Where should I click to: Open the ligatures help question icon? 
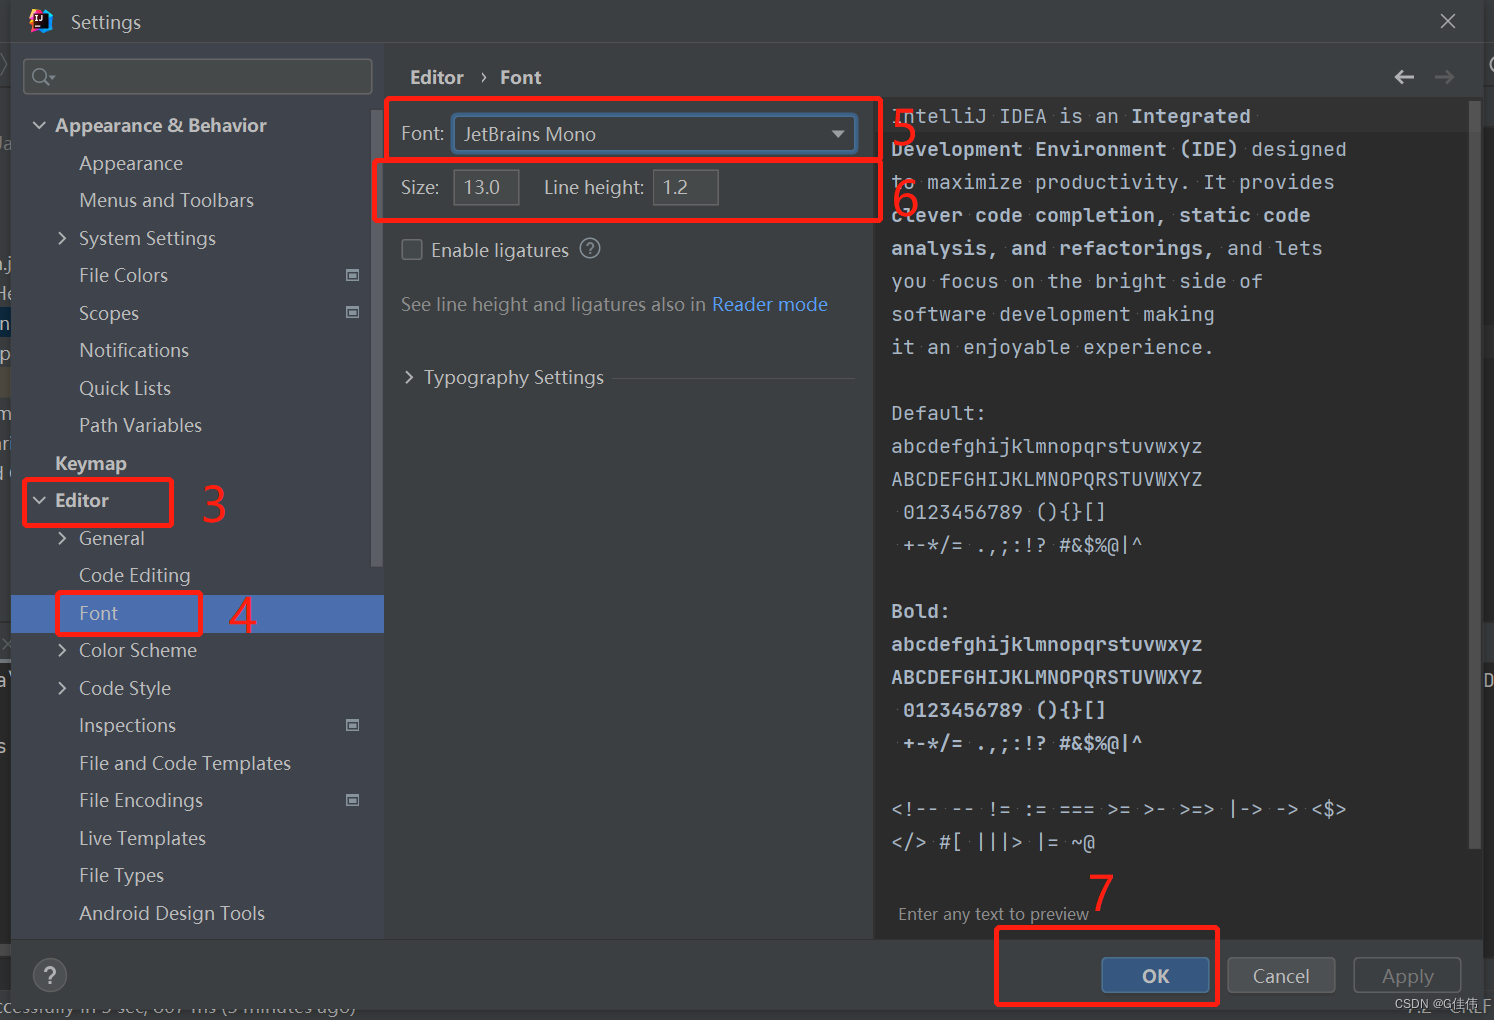590,249
